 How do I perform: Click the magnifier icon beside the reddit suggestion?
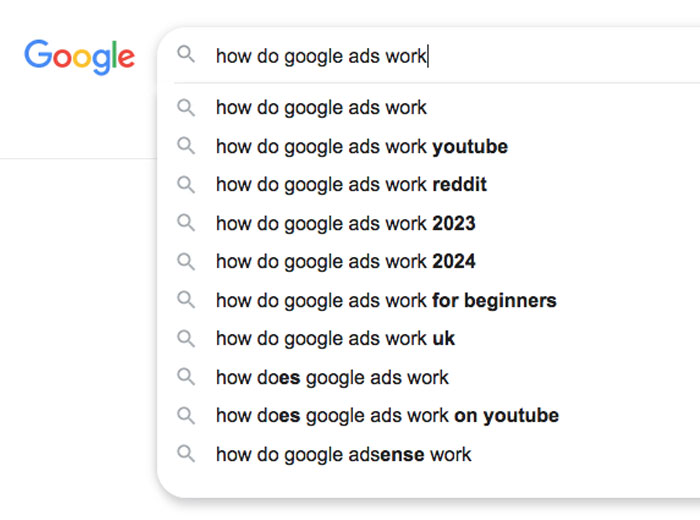186,184
